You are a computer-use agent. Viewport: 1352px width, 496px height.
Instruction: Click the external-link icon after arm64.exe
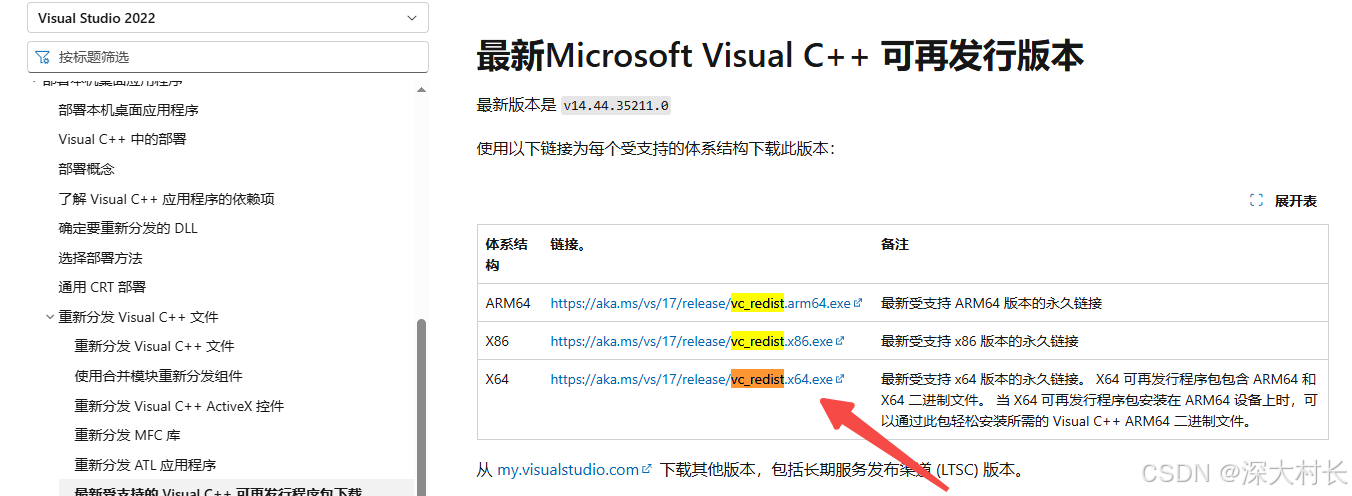857,302
